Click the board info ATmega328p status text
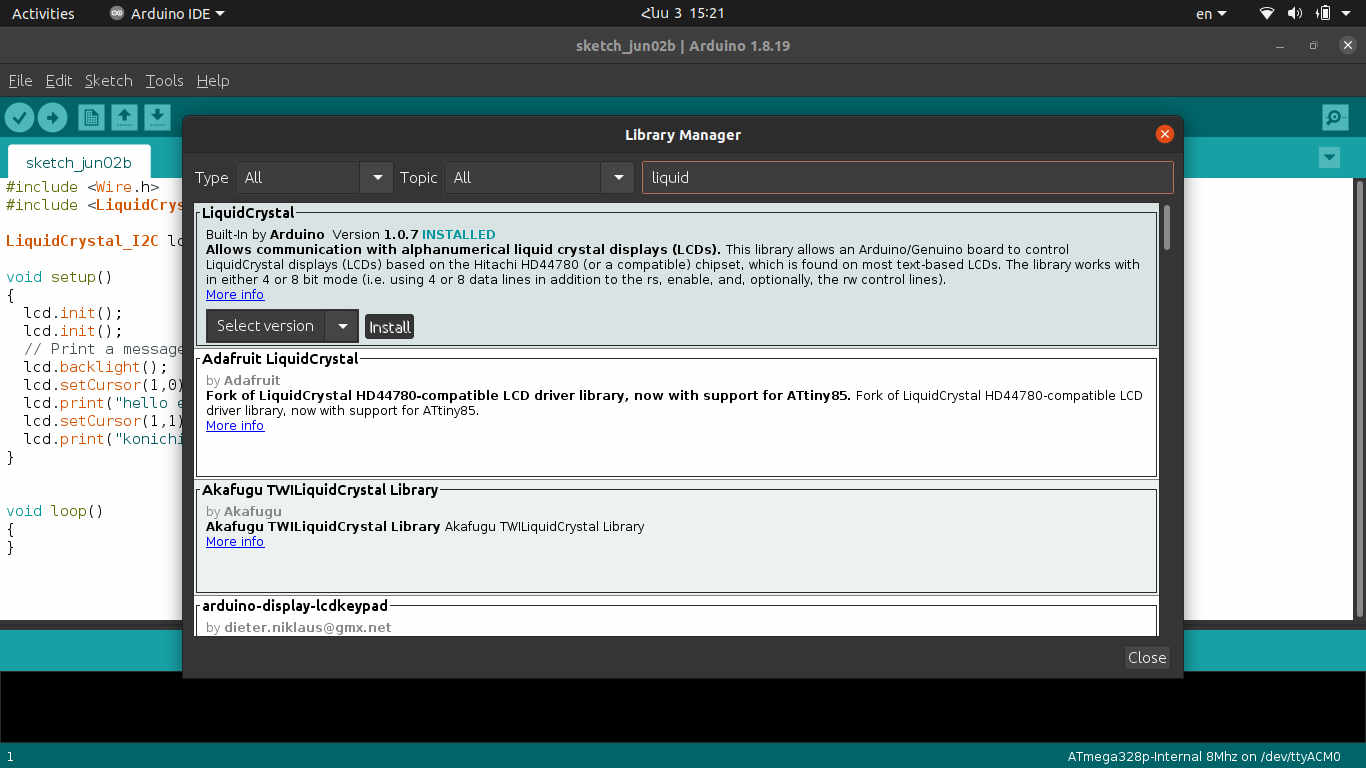Screen dimensions: 1366x768 1204,757
